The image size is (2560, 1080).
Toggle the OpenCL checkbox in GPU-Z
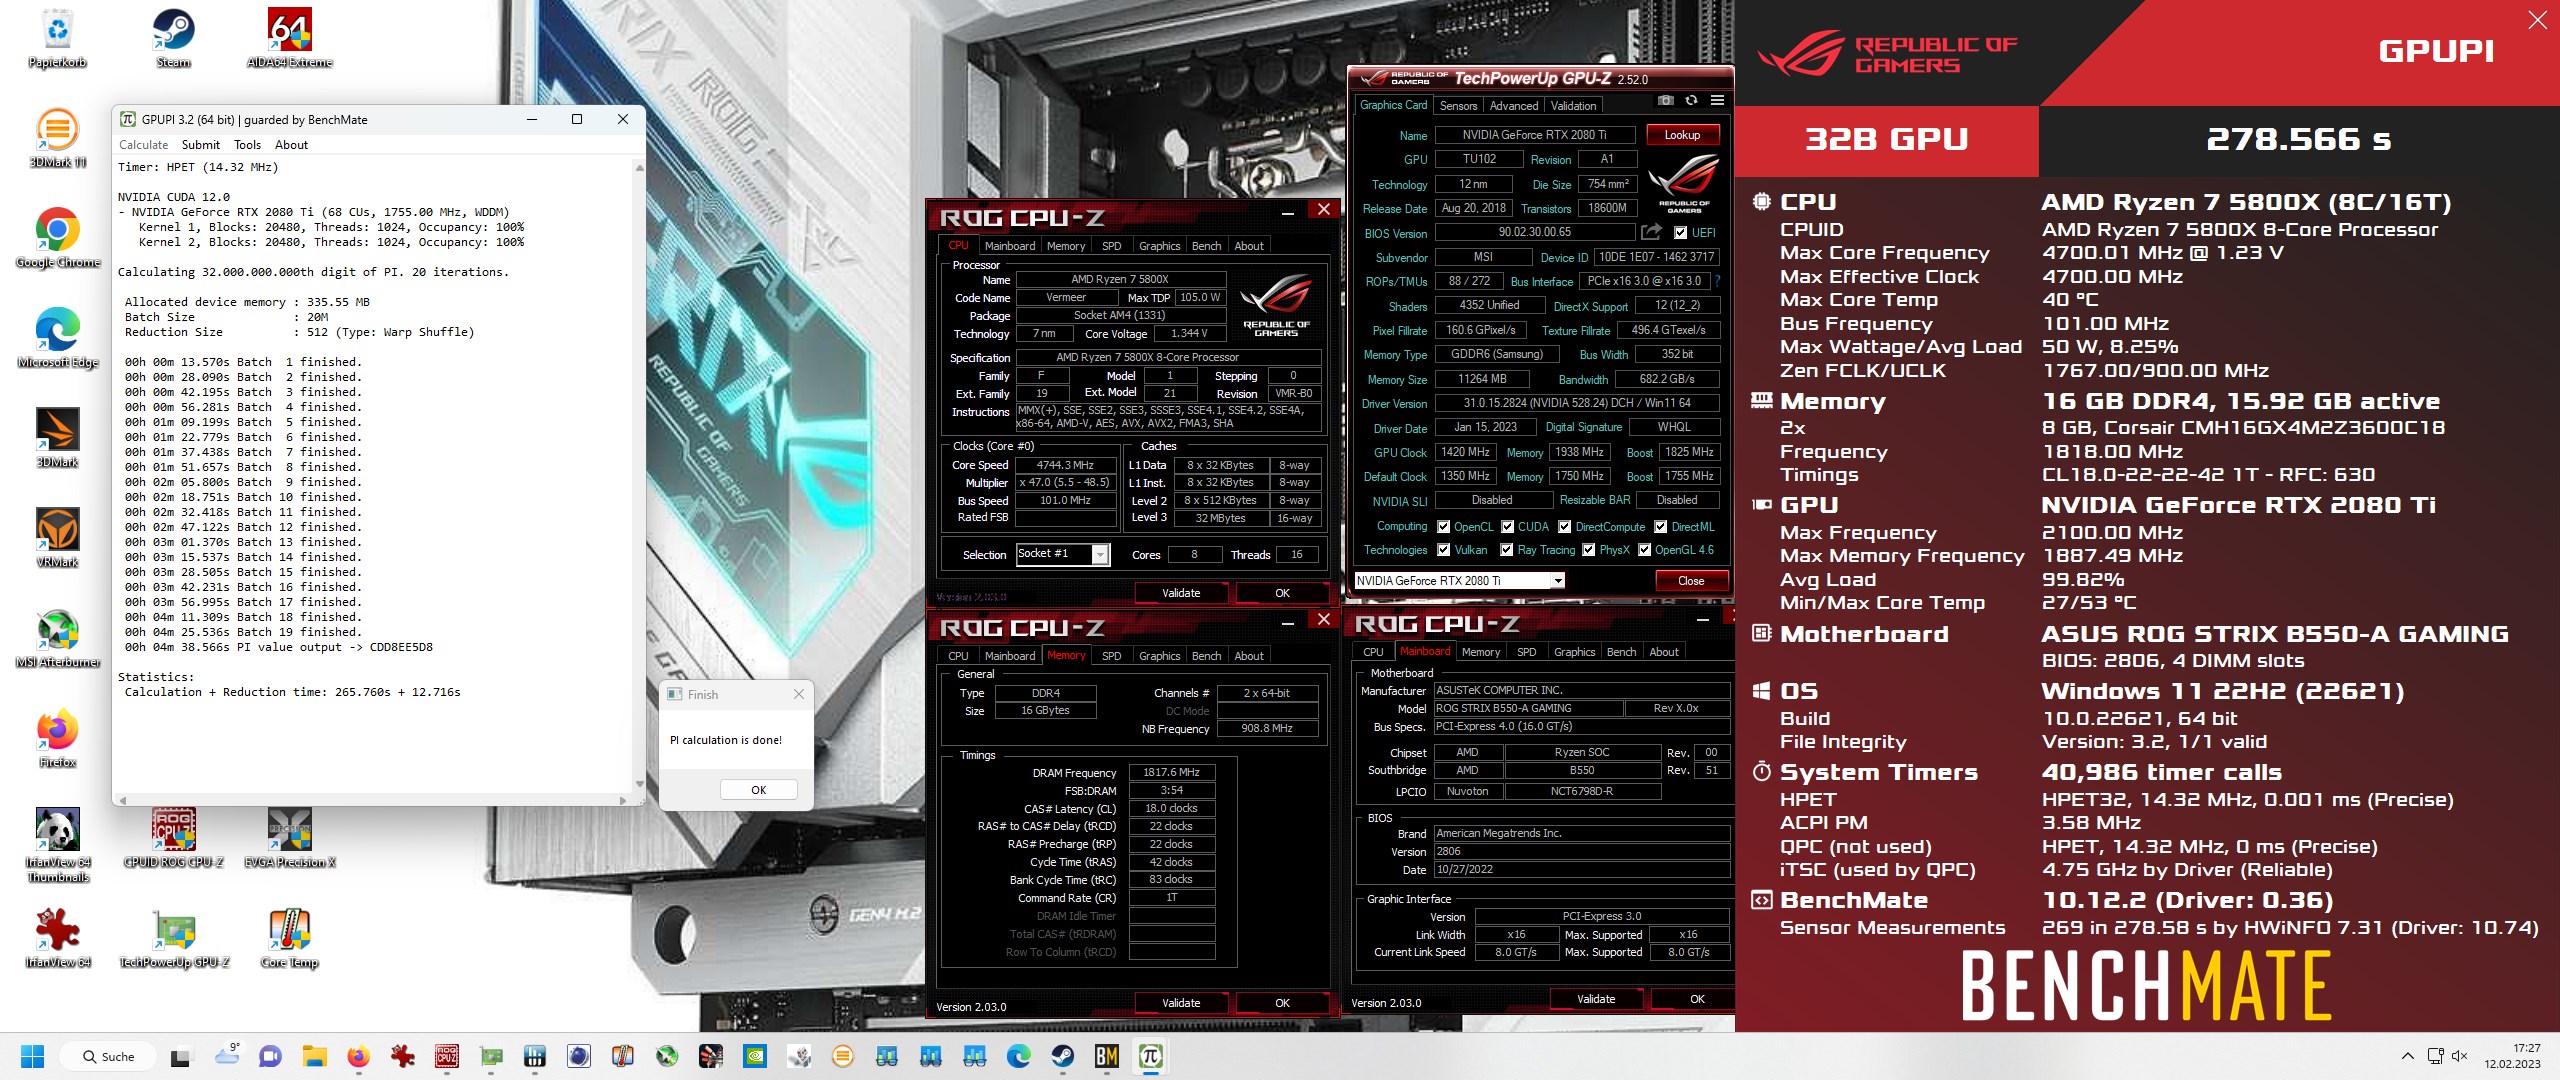tap(1443, 527)
